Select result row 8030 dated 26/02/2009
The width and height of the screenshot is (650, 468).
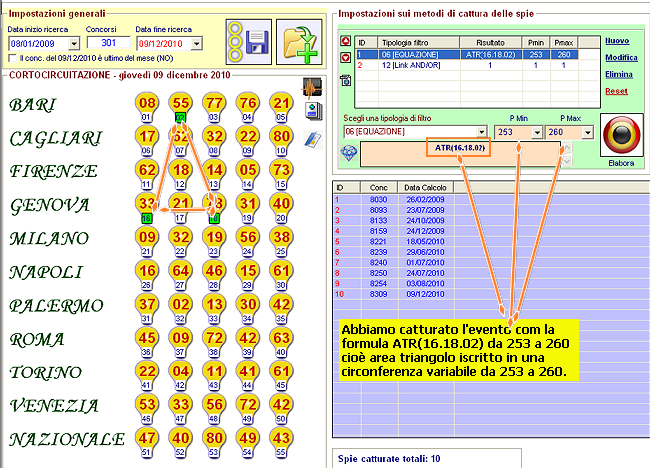pos(491,199)
